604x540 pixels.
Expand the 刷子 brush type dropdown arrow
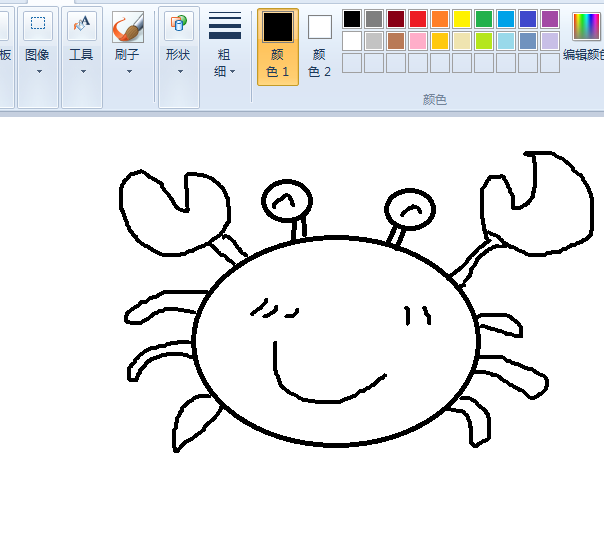tap(127, 72)
